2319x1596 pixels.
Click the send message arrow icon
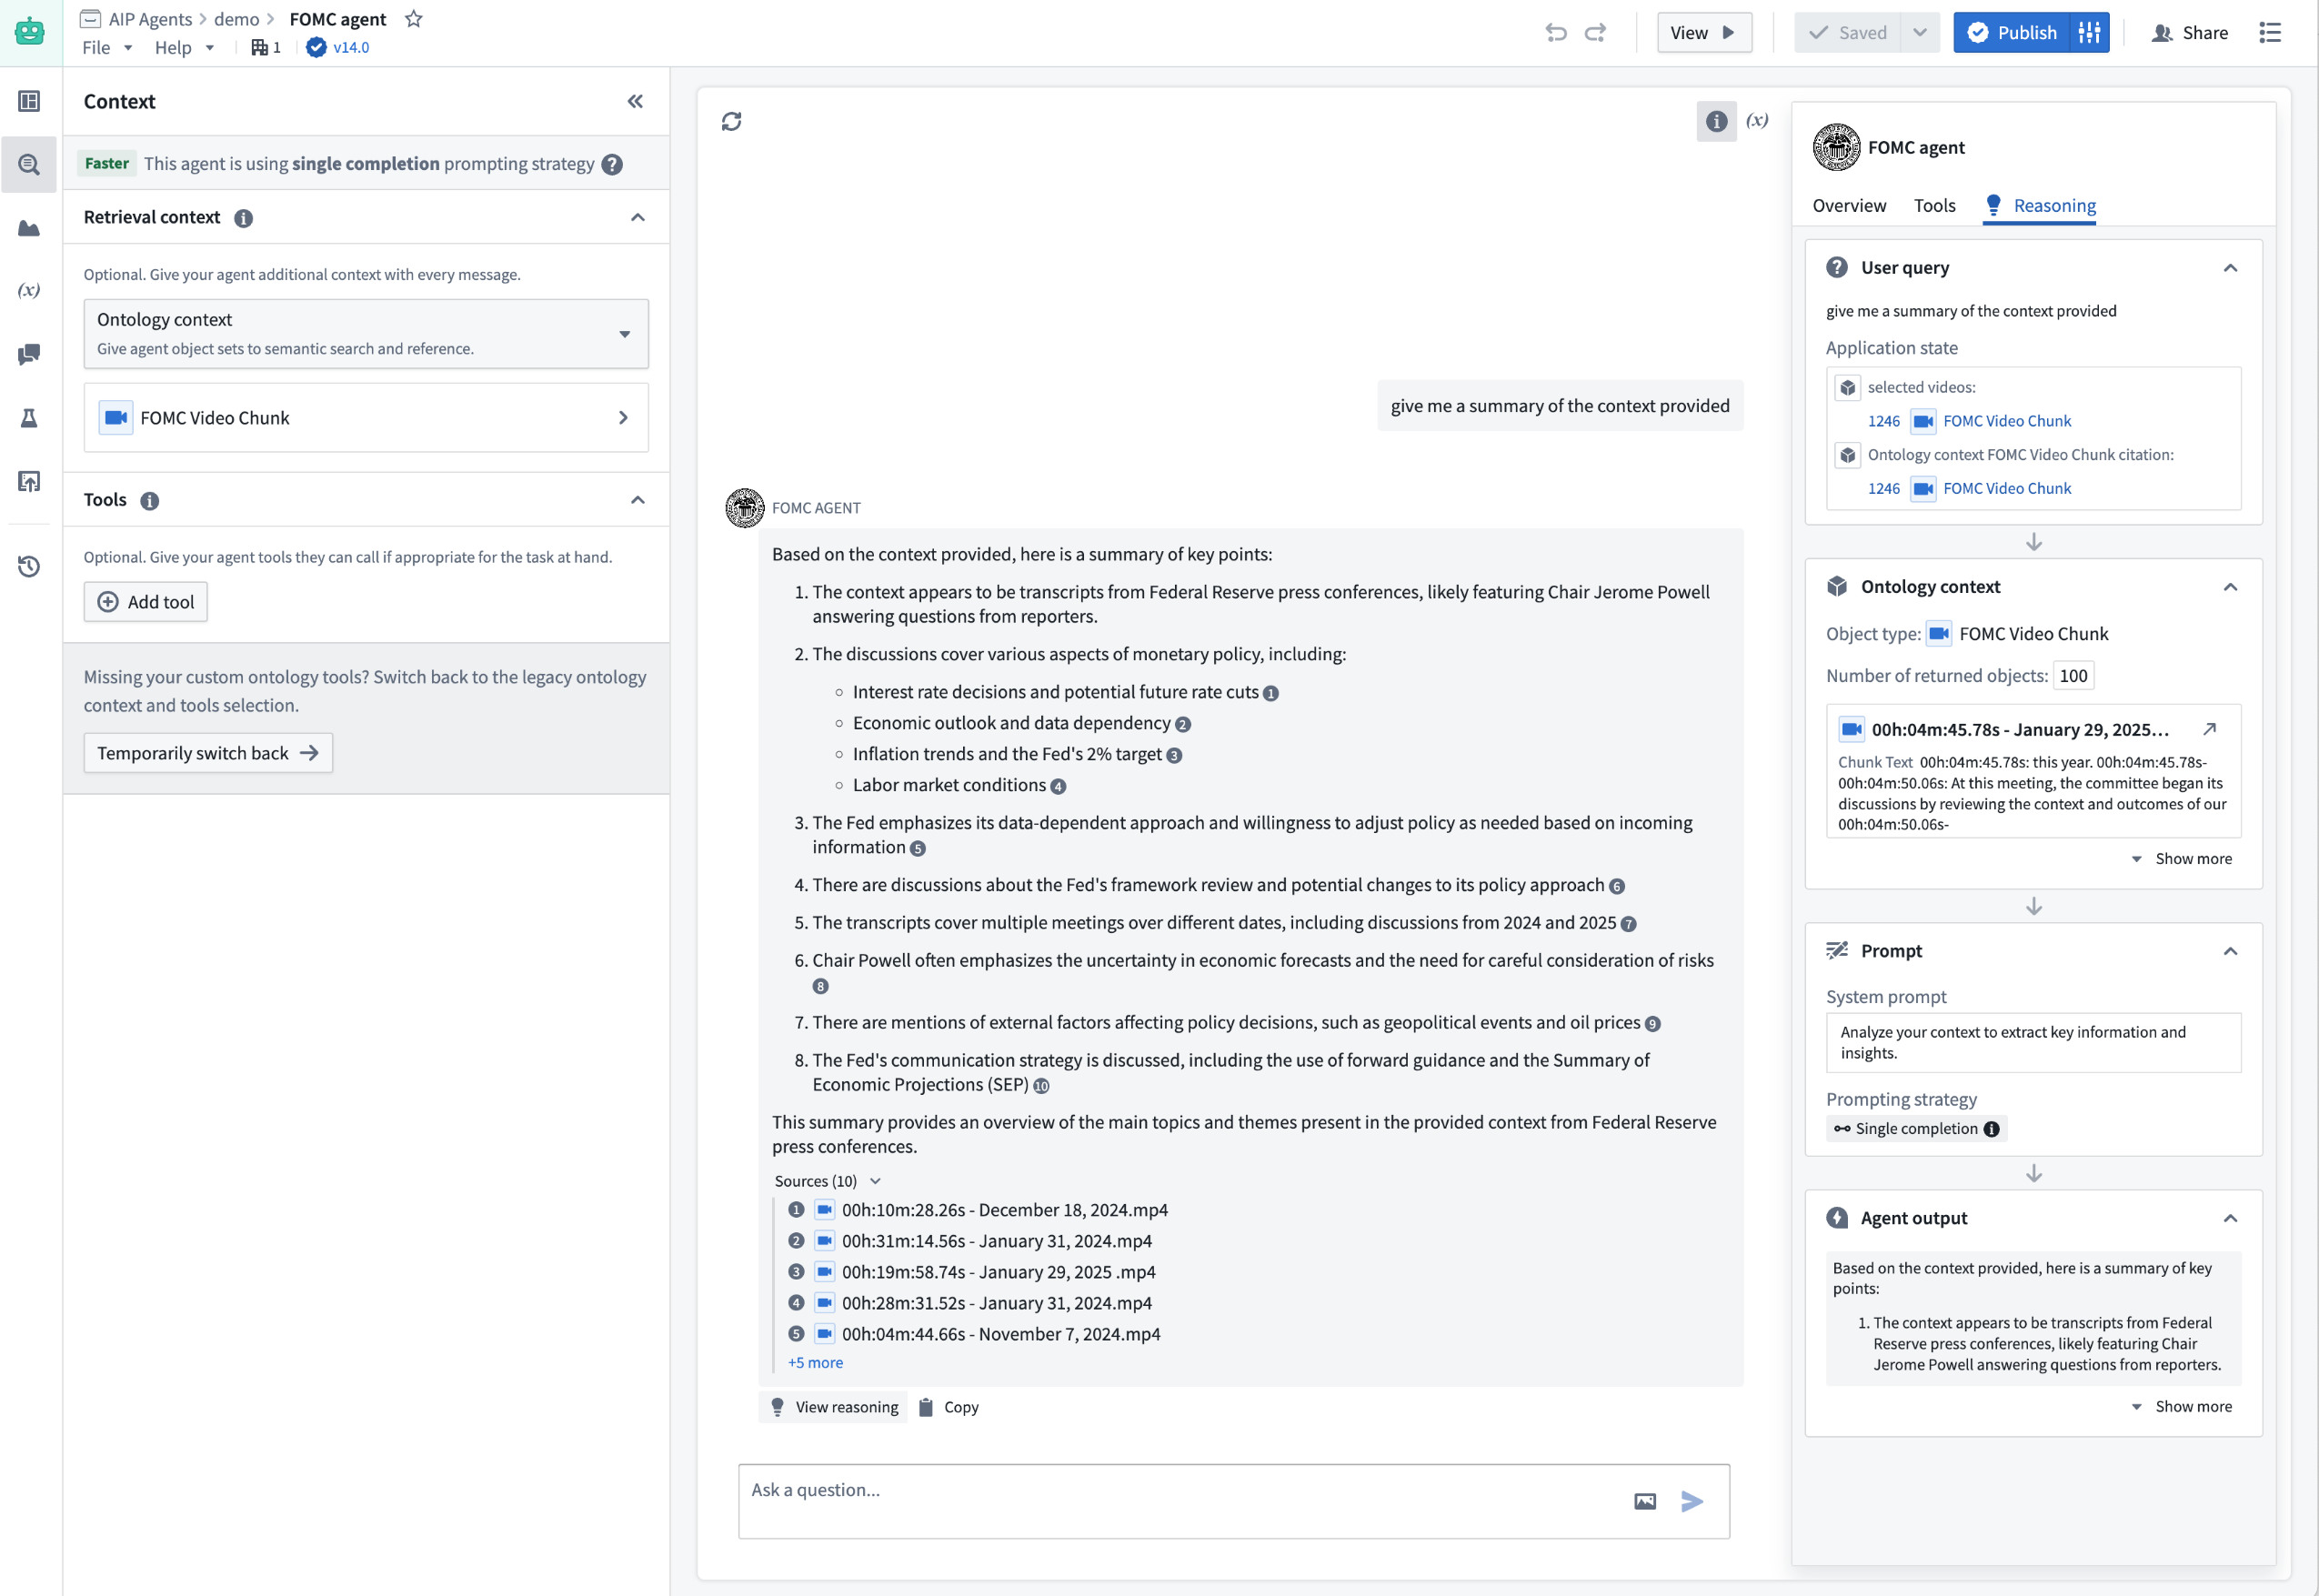[x=1693, y=1501]
